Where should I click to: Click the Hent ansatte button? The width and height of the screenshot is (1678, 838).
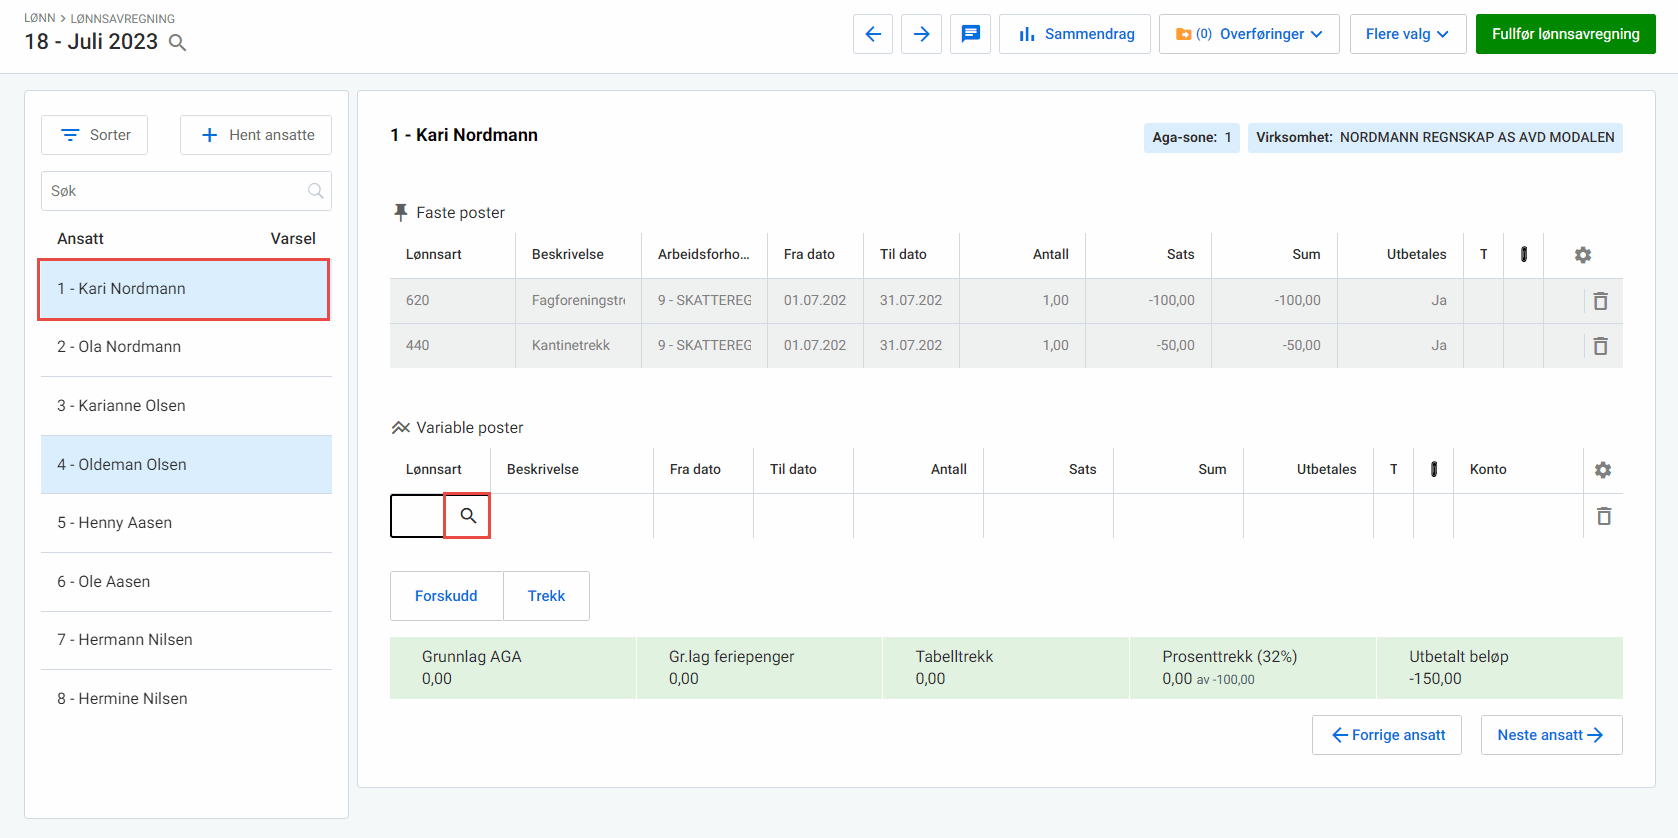[x=256, y=135]
